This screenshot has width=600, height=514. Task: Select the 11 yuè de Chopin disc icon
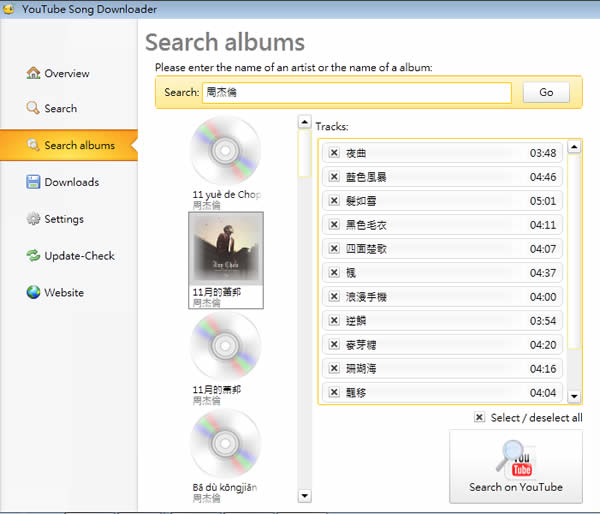point(225,150)
